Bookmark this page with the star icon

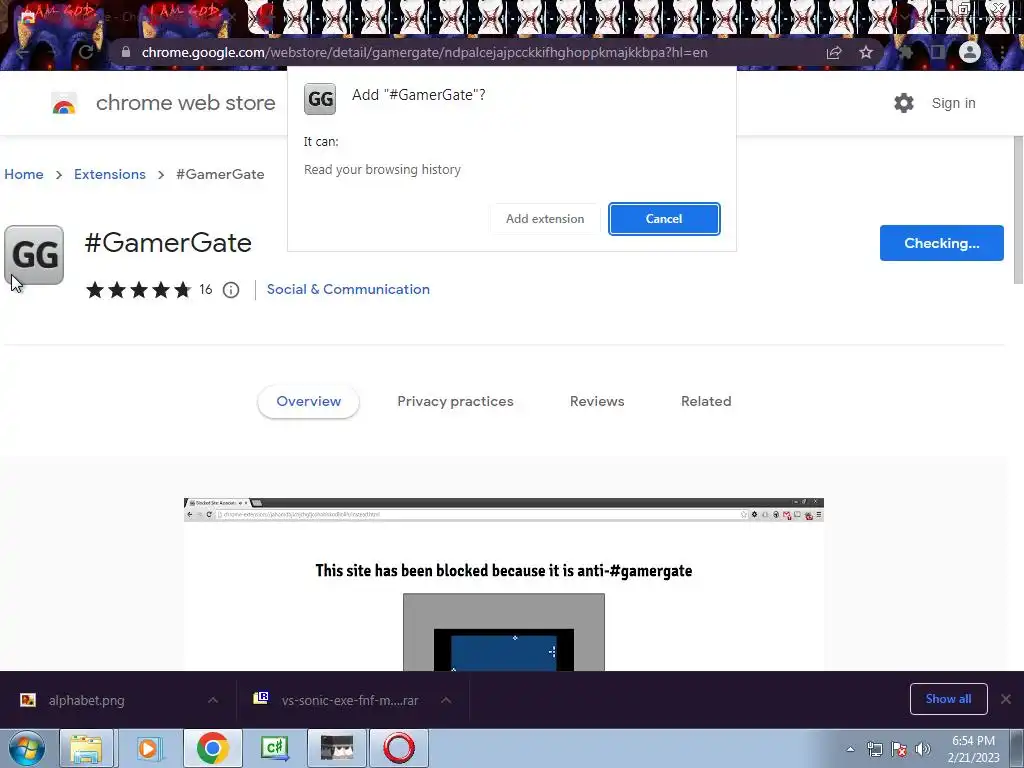tap(866, 52)
